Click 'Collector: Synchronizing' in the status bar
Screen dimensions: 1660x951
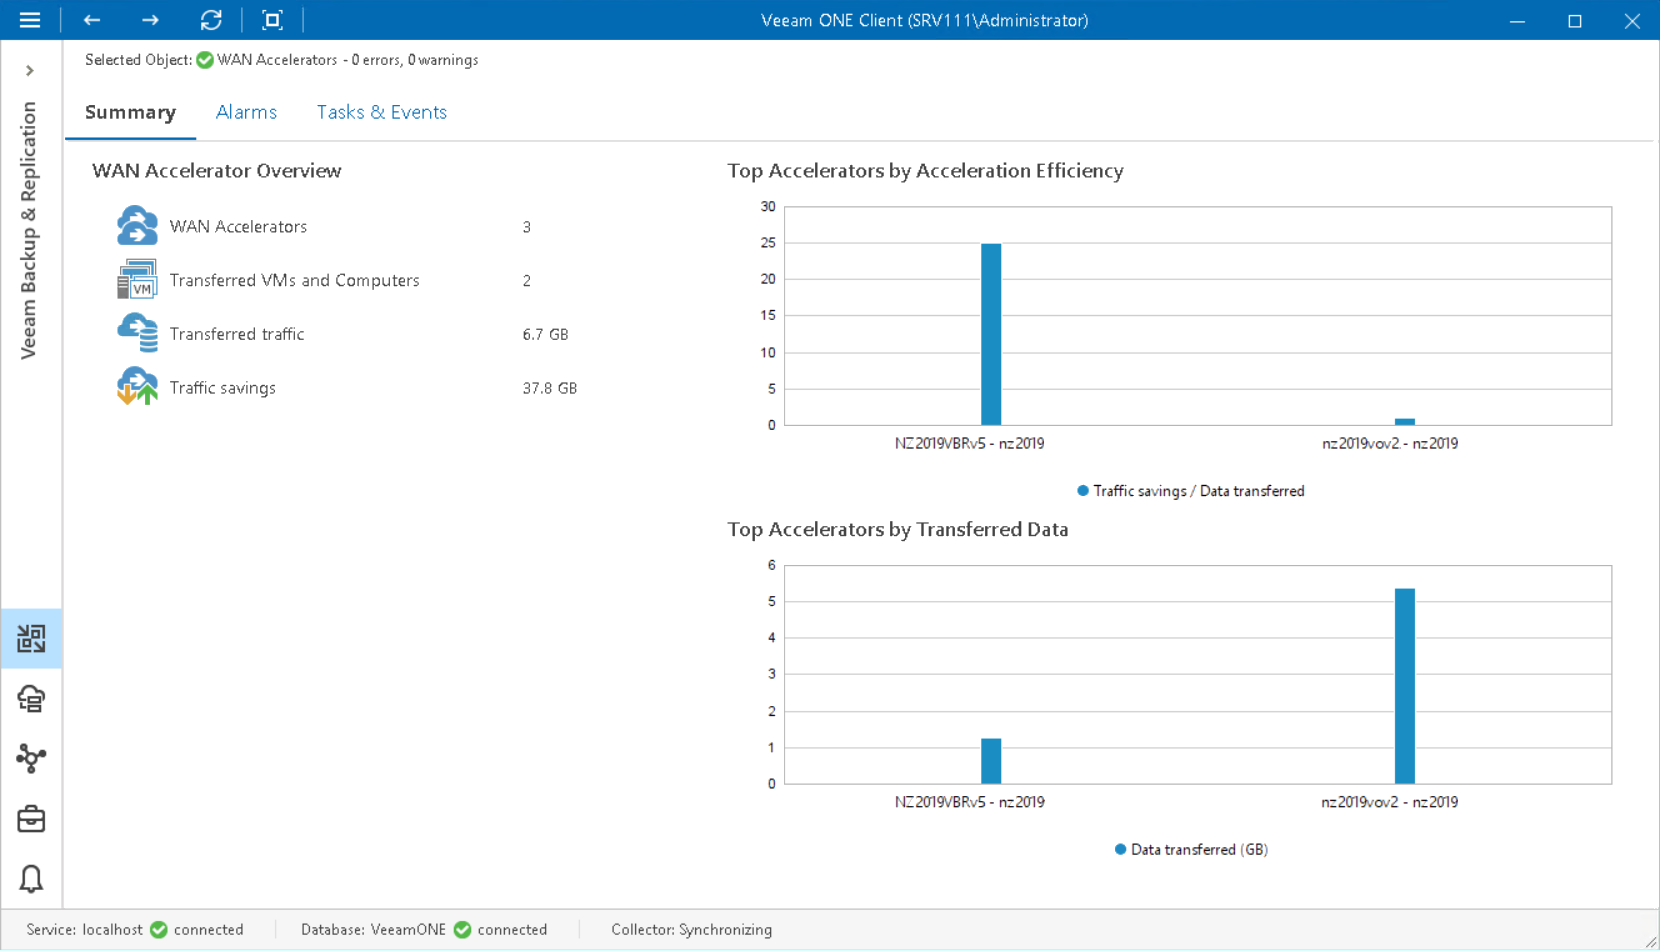coord(692,930)
